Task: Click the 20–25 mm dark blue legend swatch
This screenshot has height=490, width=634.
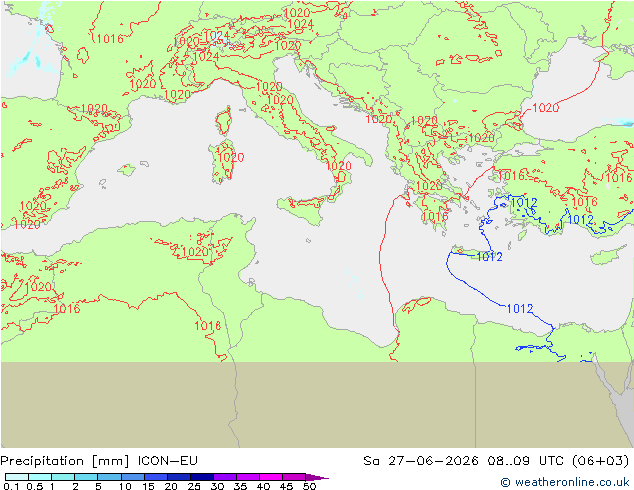Action: 178,477
